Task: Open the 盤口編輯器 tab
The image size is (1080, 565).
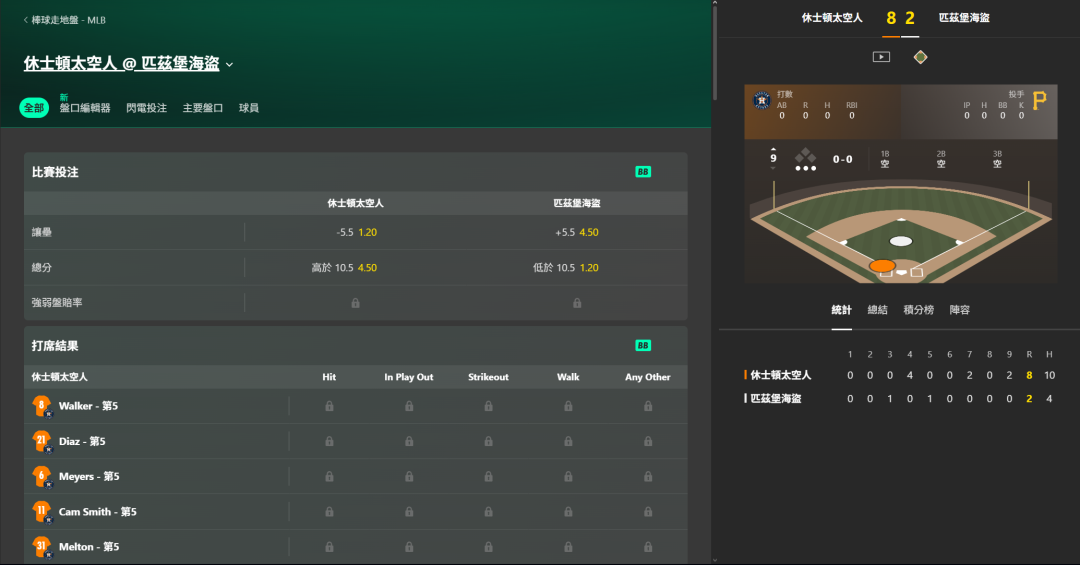Action: pos(85,108)
